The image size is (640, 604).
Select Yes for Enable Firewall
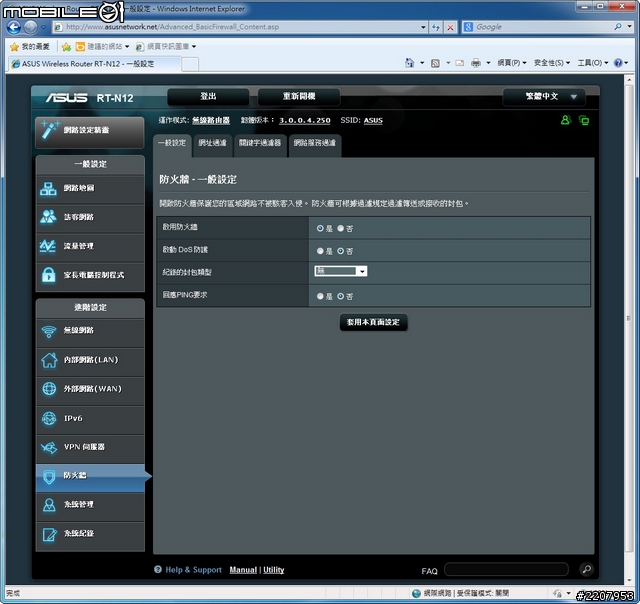pyautogui.click(x=320, y=229)
